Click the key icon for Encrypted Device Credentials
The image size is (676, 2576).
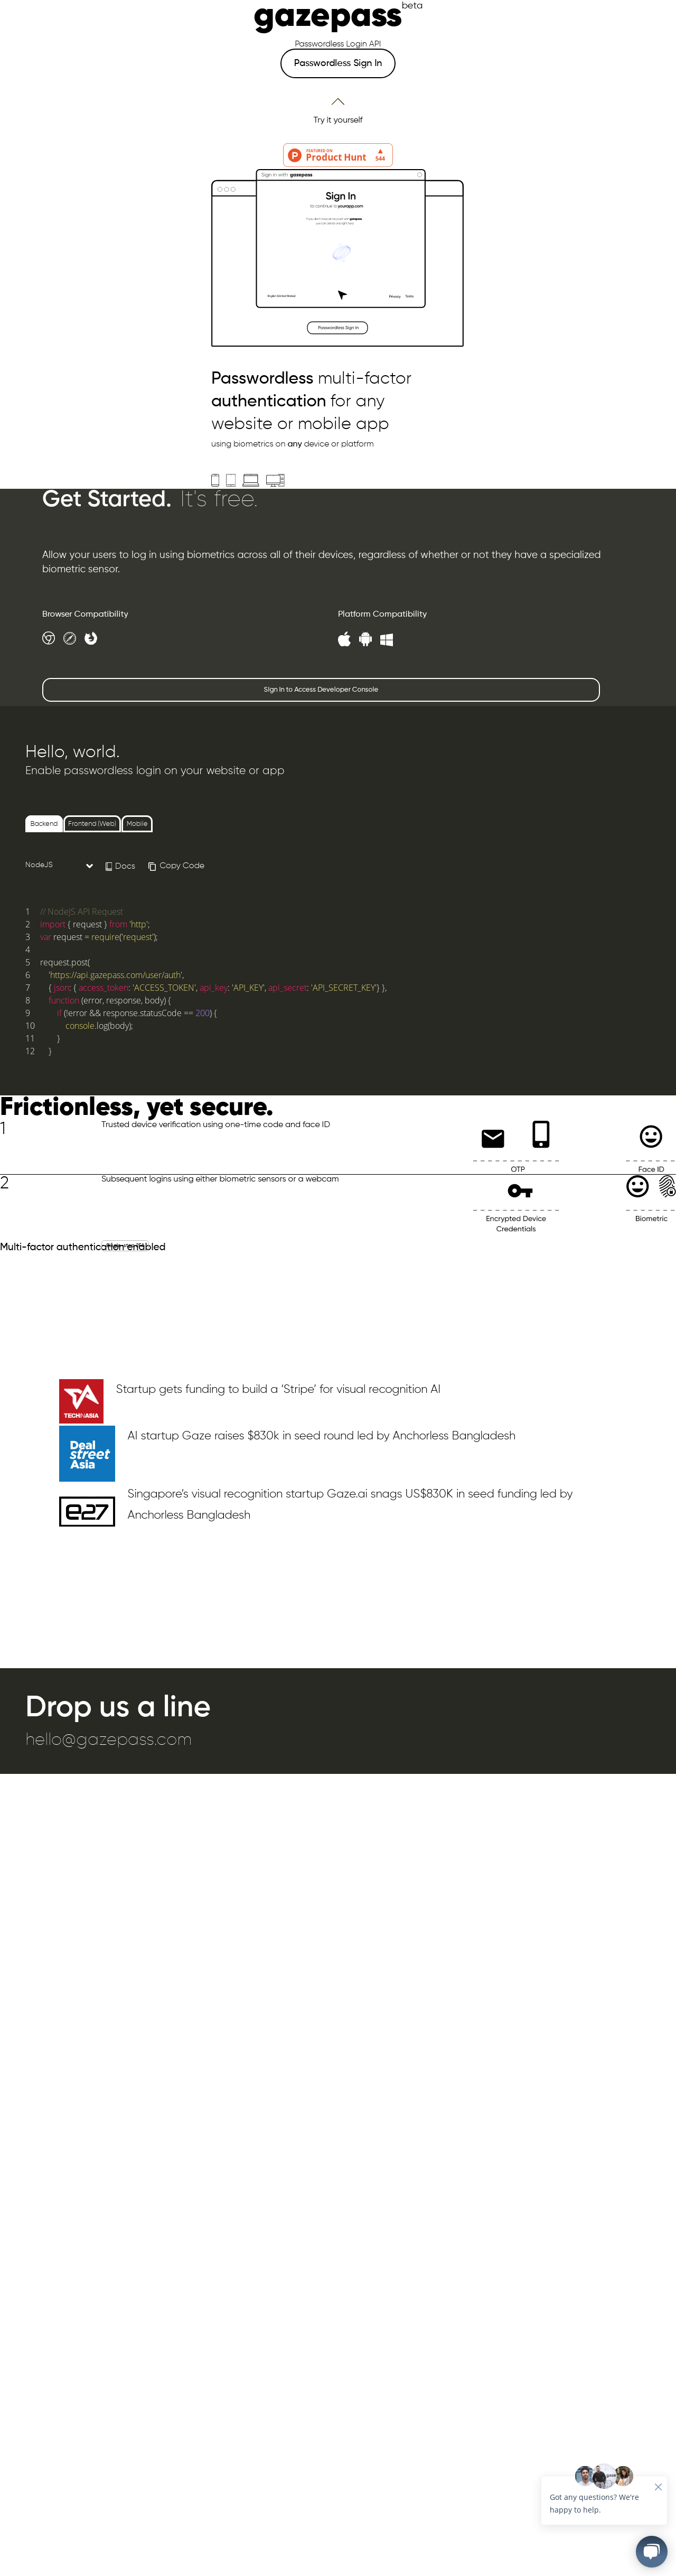(520, 1191)
